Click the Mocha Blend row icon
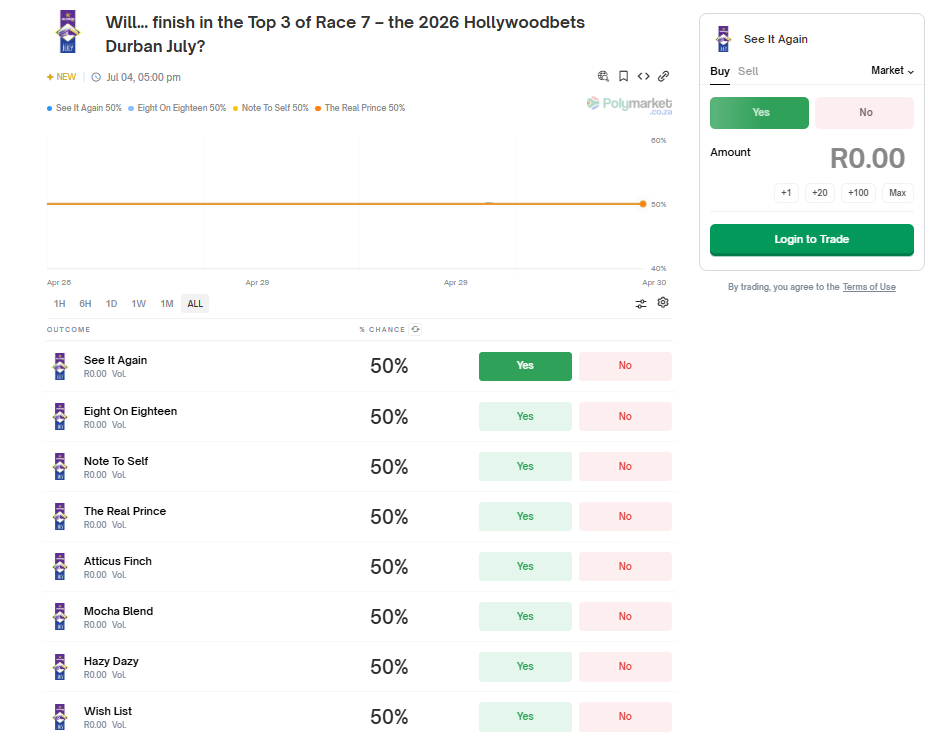 (60, 616)
